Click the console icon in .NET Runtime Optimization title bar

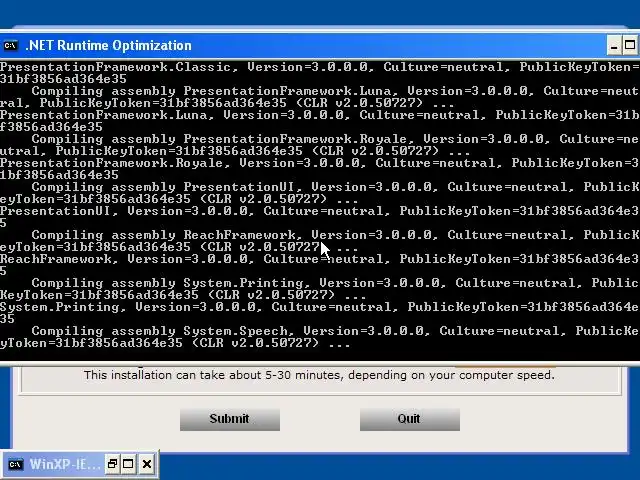click(11, 45)
